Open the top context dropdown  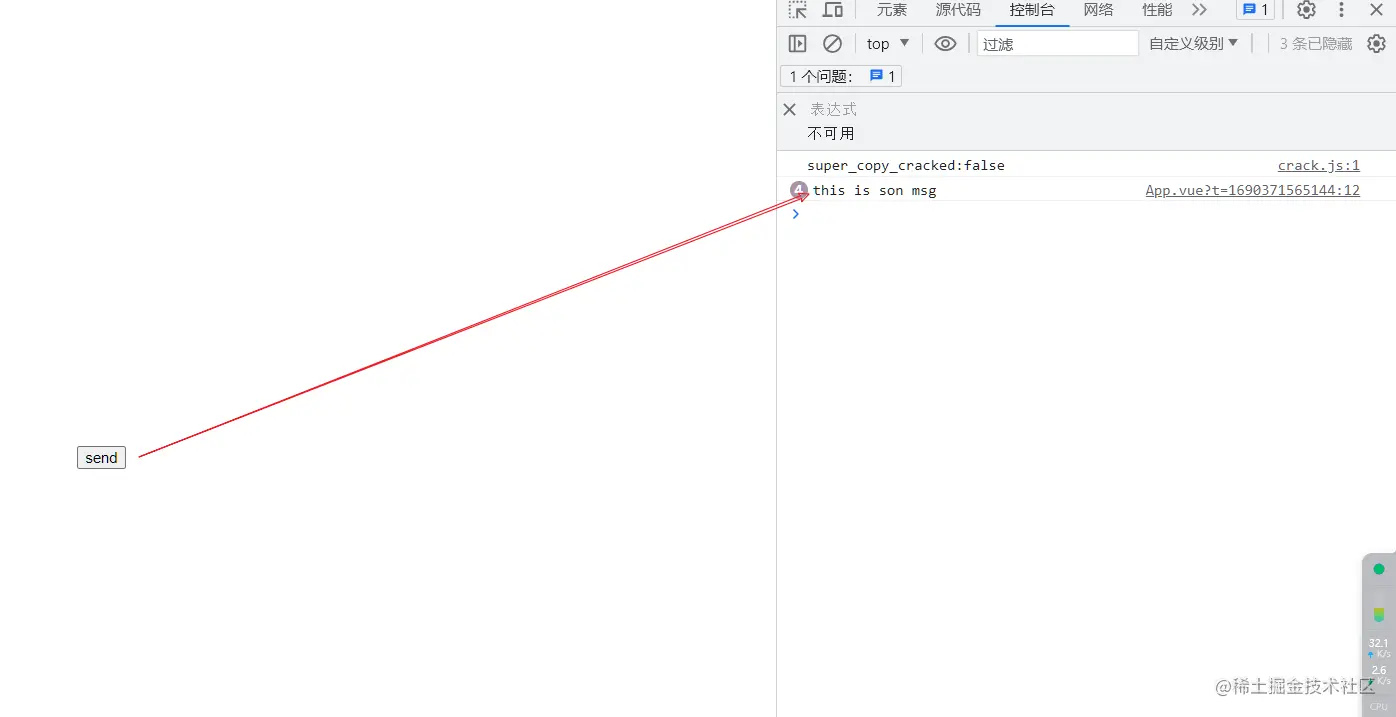(888, 44)
